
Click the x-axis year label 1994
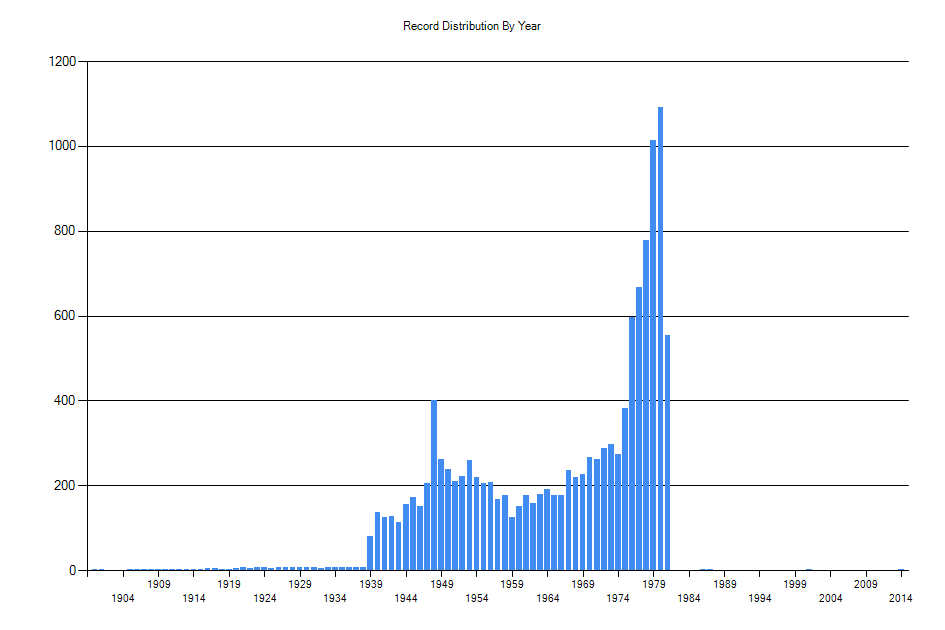click(x=760, y=598)
